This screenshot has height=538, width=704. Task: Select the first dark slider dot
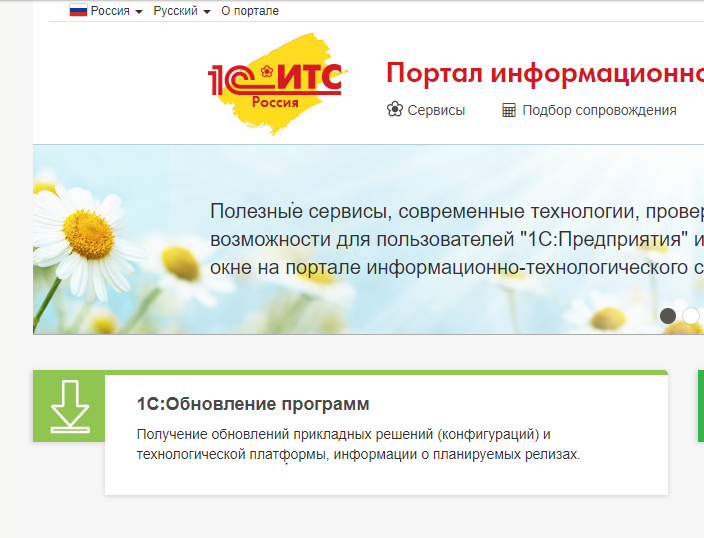(668, 316)
